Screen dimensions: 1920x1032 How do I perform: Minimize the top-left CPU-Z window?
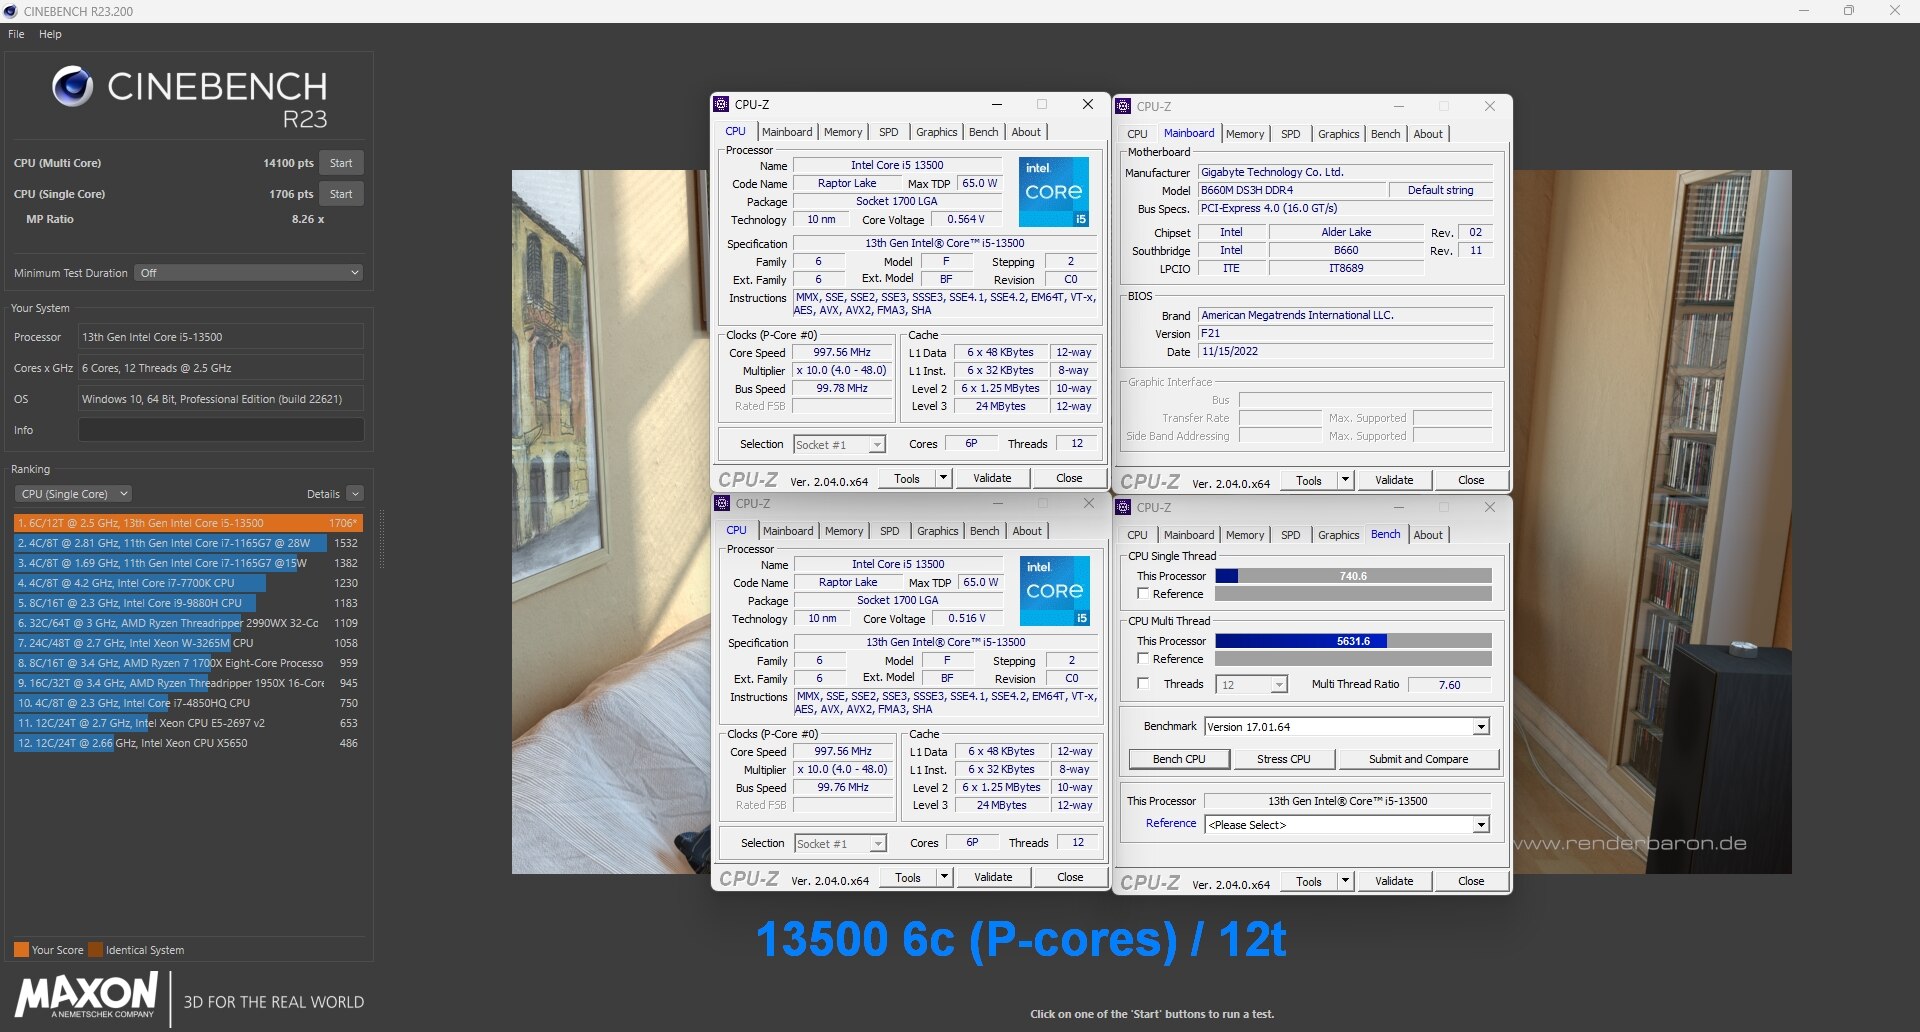996,104
